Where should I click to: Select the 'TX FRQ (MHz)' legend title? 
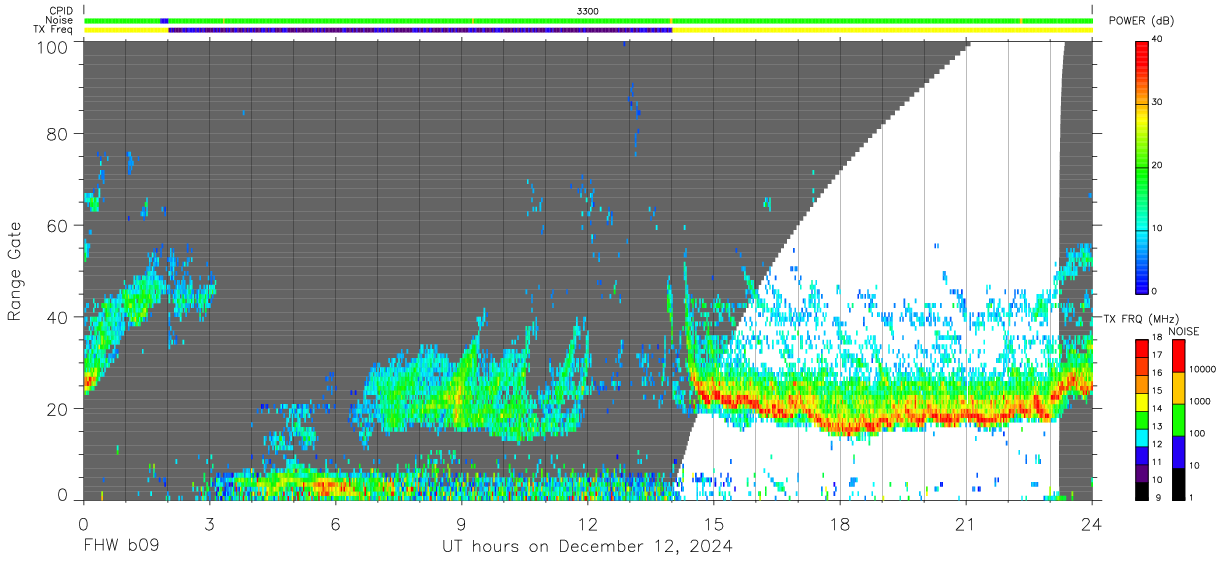tap(1140, 318)
